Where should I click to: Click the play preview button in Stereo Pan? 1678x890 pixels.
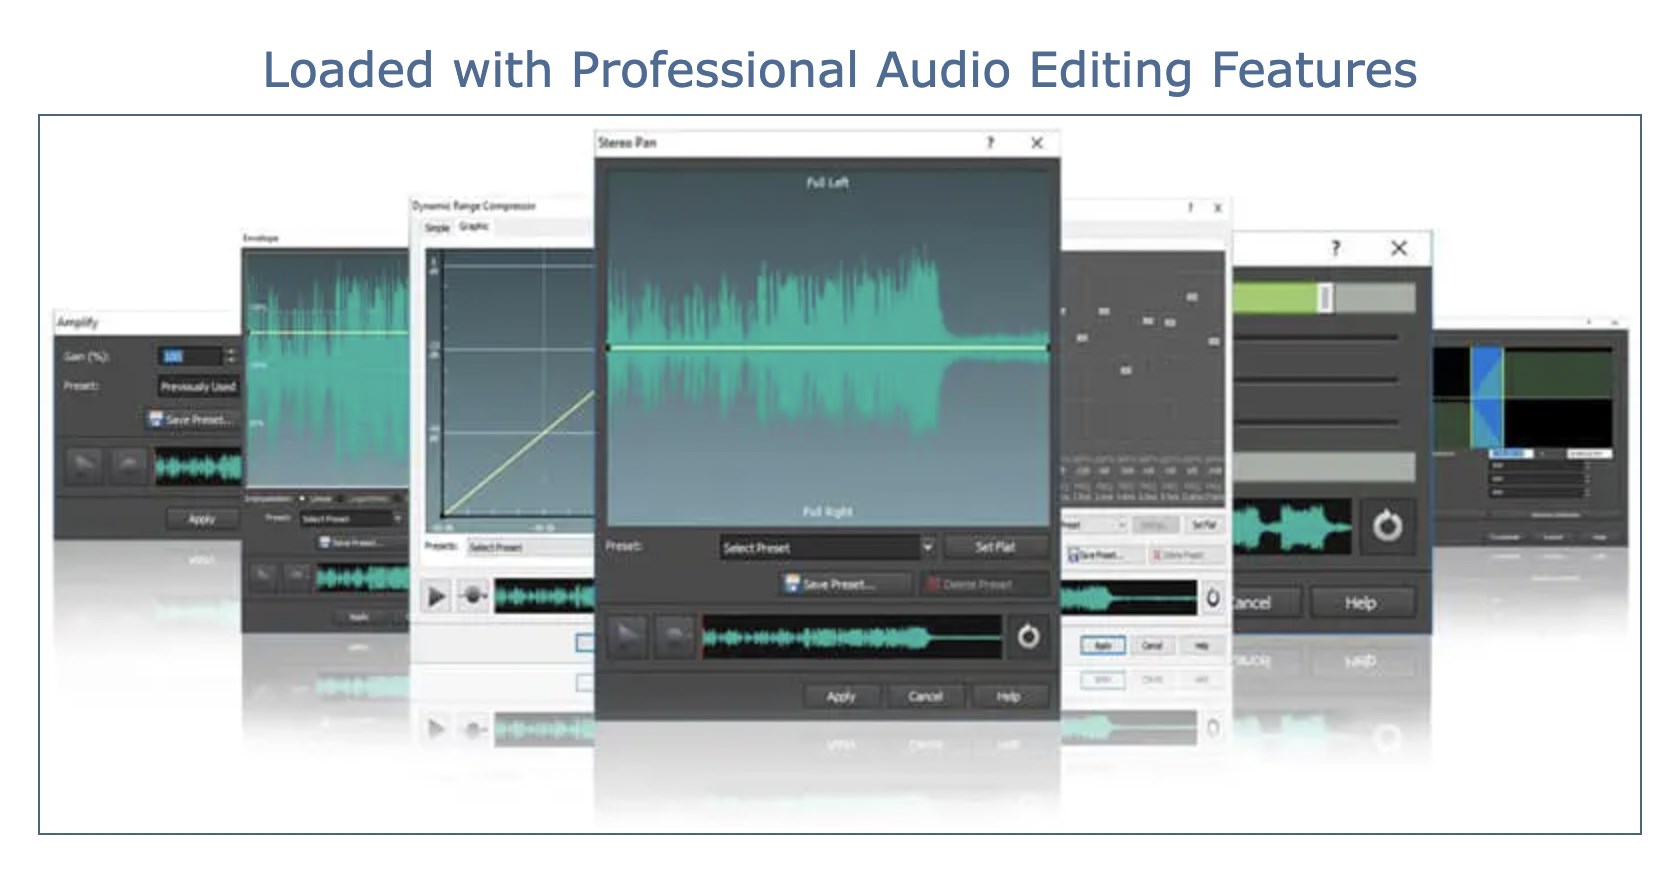click(x=627, y=637)
